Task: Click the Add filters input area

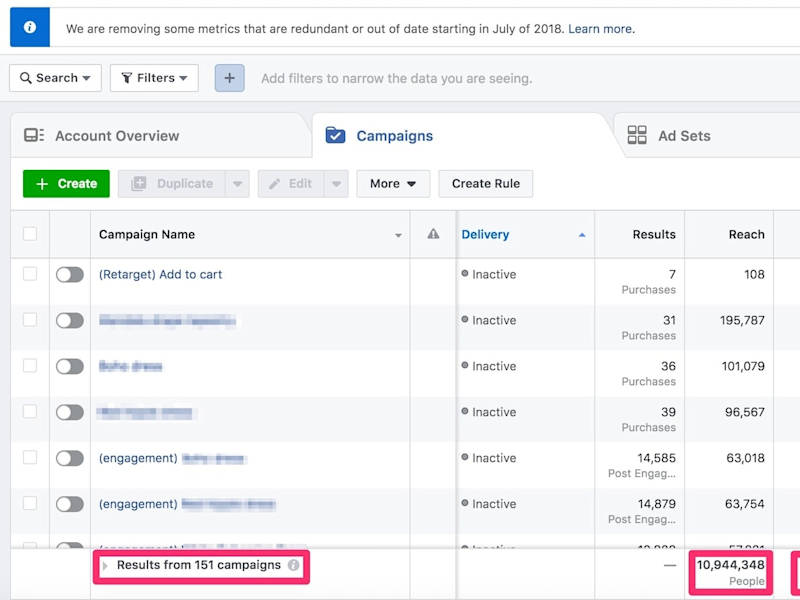Action: (396, 79)
